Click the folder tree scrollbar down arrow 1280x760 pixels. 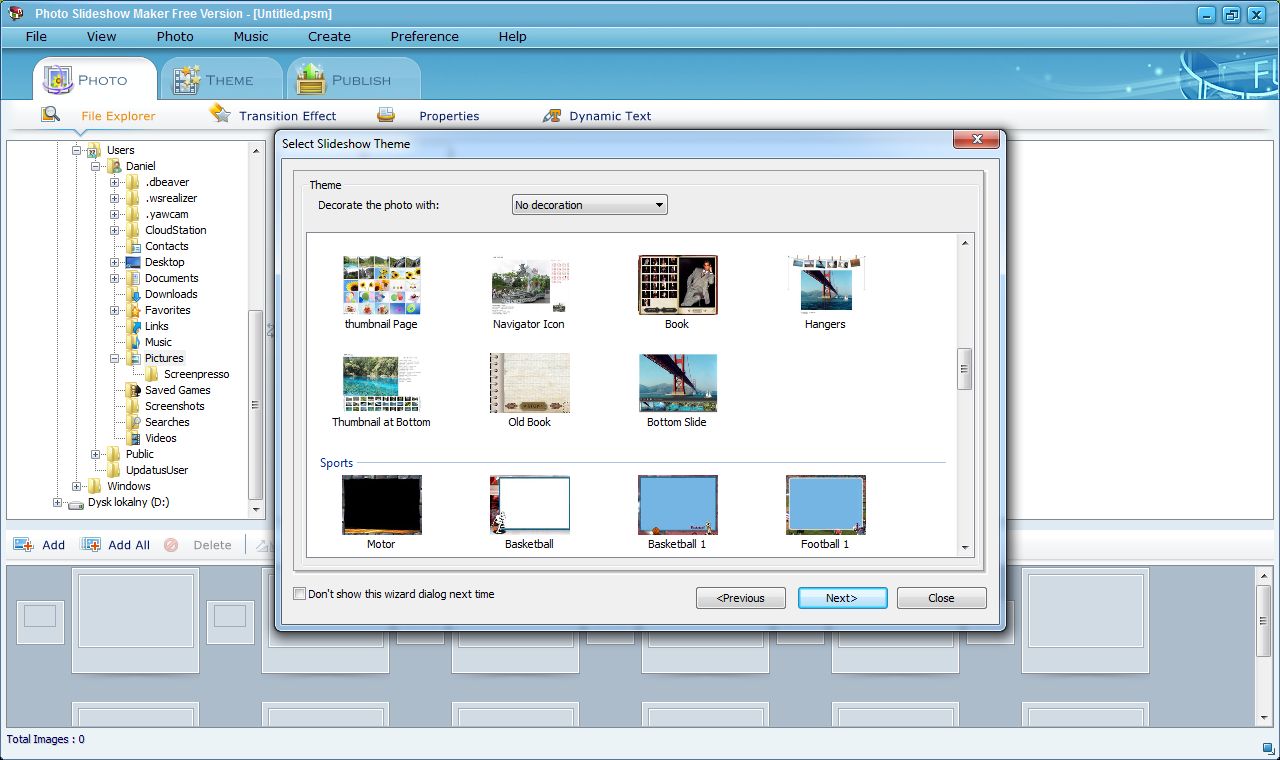(256, 510)
